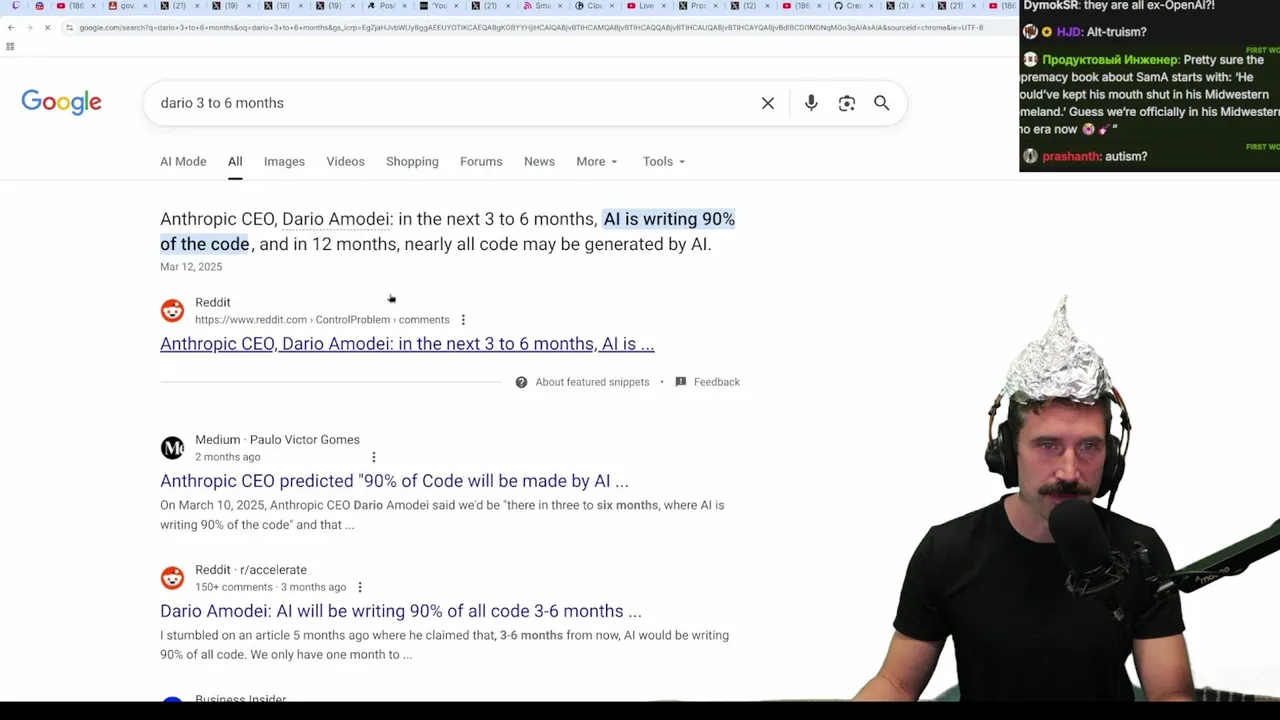Click the '2 months ago' text under Medium
Screen dimensions: 1280x720
coord(227,457)
